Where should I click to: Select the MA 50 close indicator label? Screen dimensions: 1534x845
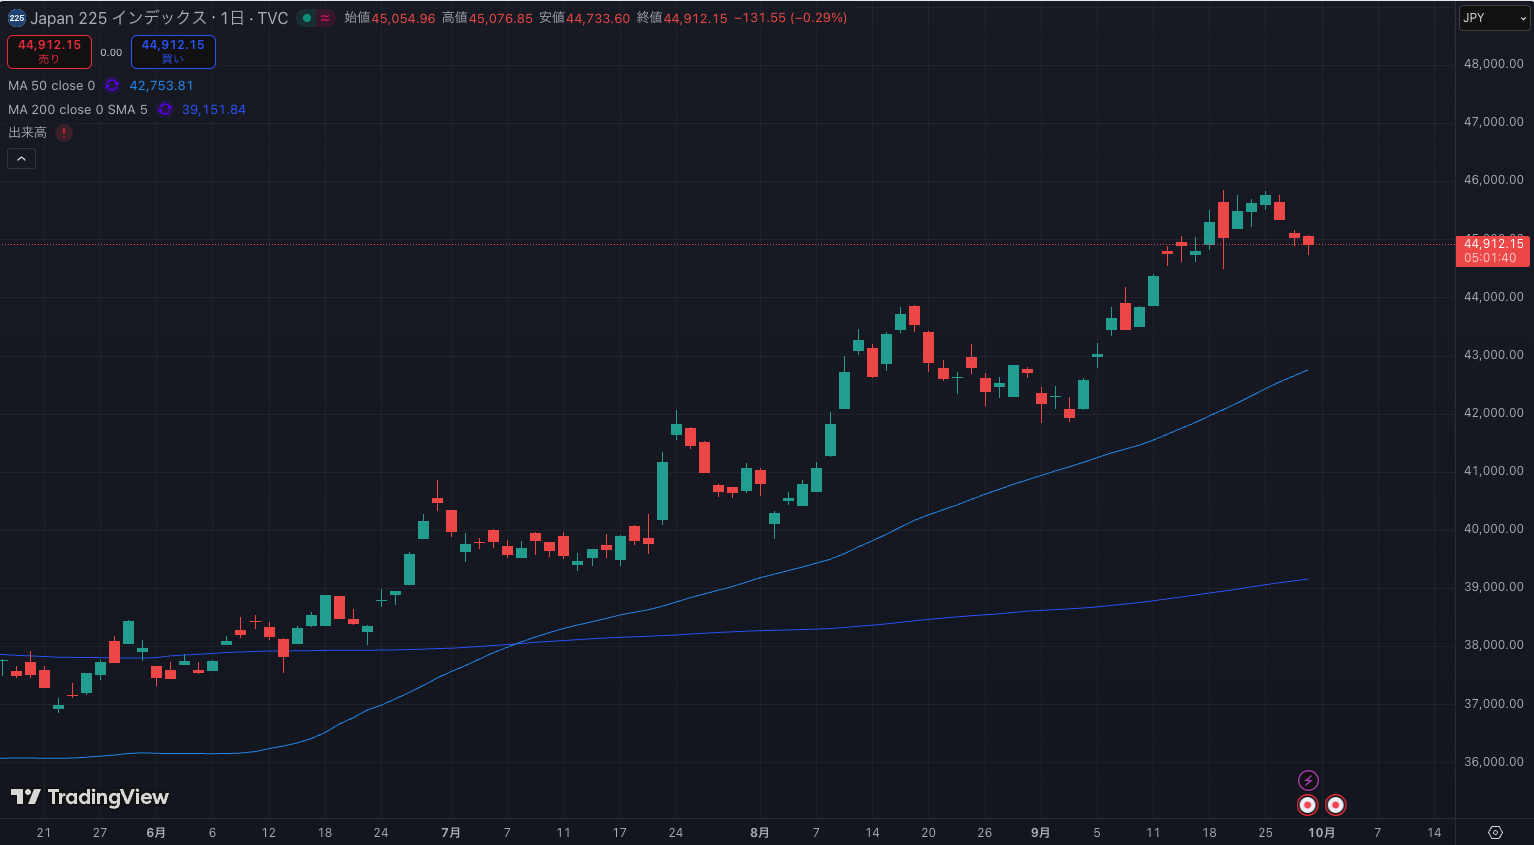[52, 86]
